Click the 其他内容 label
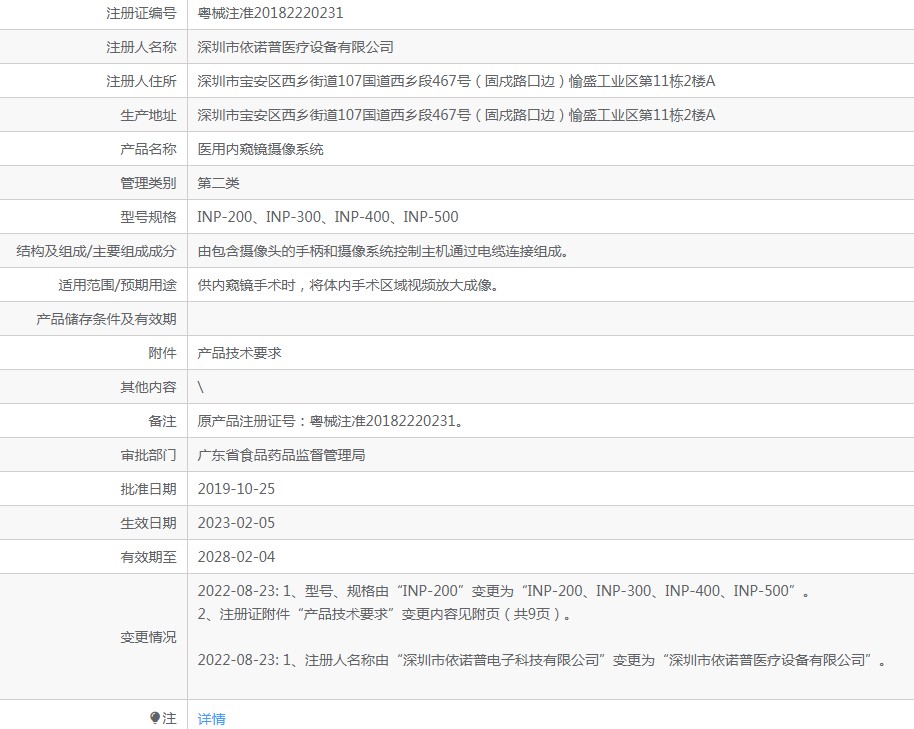This screenshot has width=914, height=729. point(148,387)
